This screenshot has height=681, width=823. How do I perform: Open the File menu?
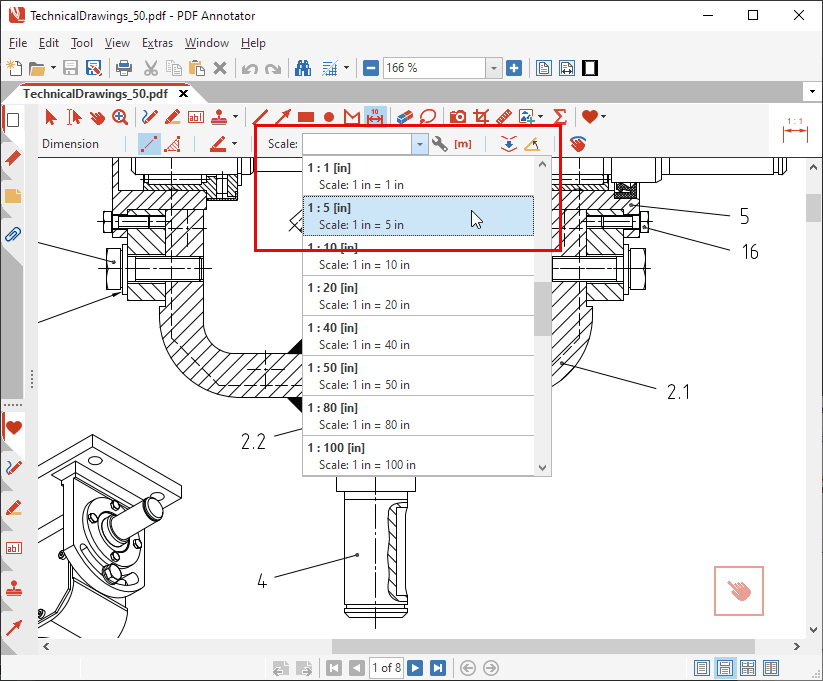click(18, 43)
